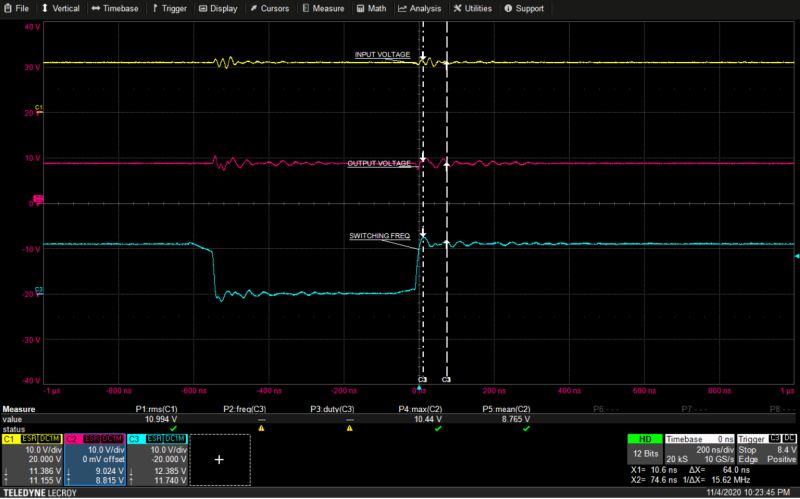Image resolution: width=800 pixels, height=499 pixels.
Task: Click the green check status under P1
Action: (x=173, y=429)
